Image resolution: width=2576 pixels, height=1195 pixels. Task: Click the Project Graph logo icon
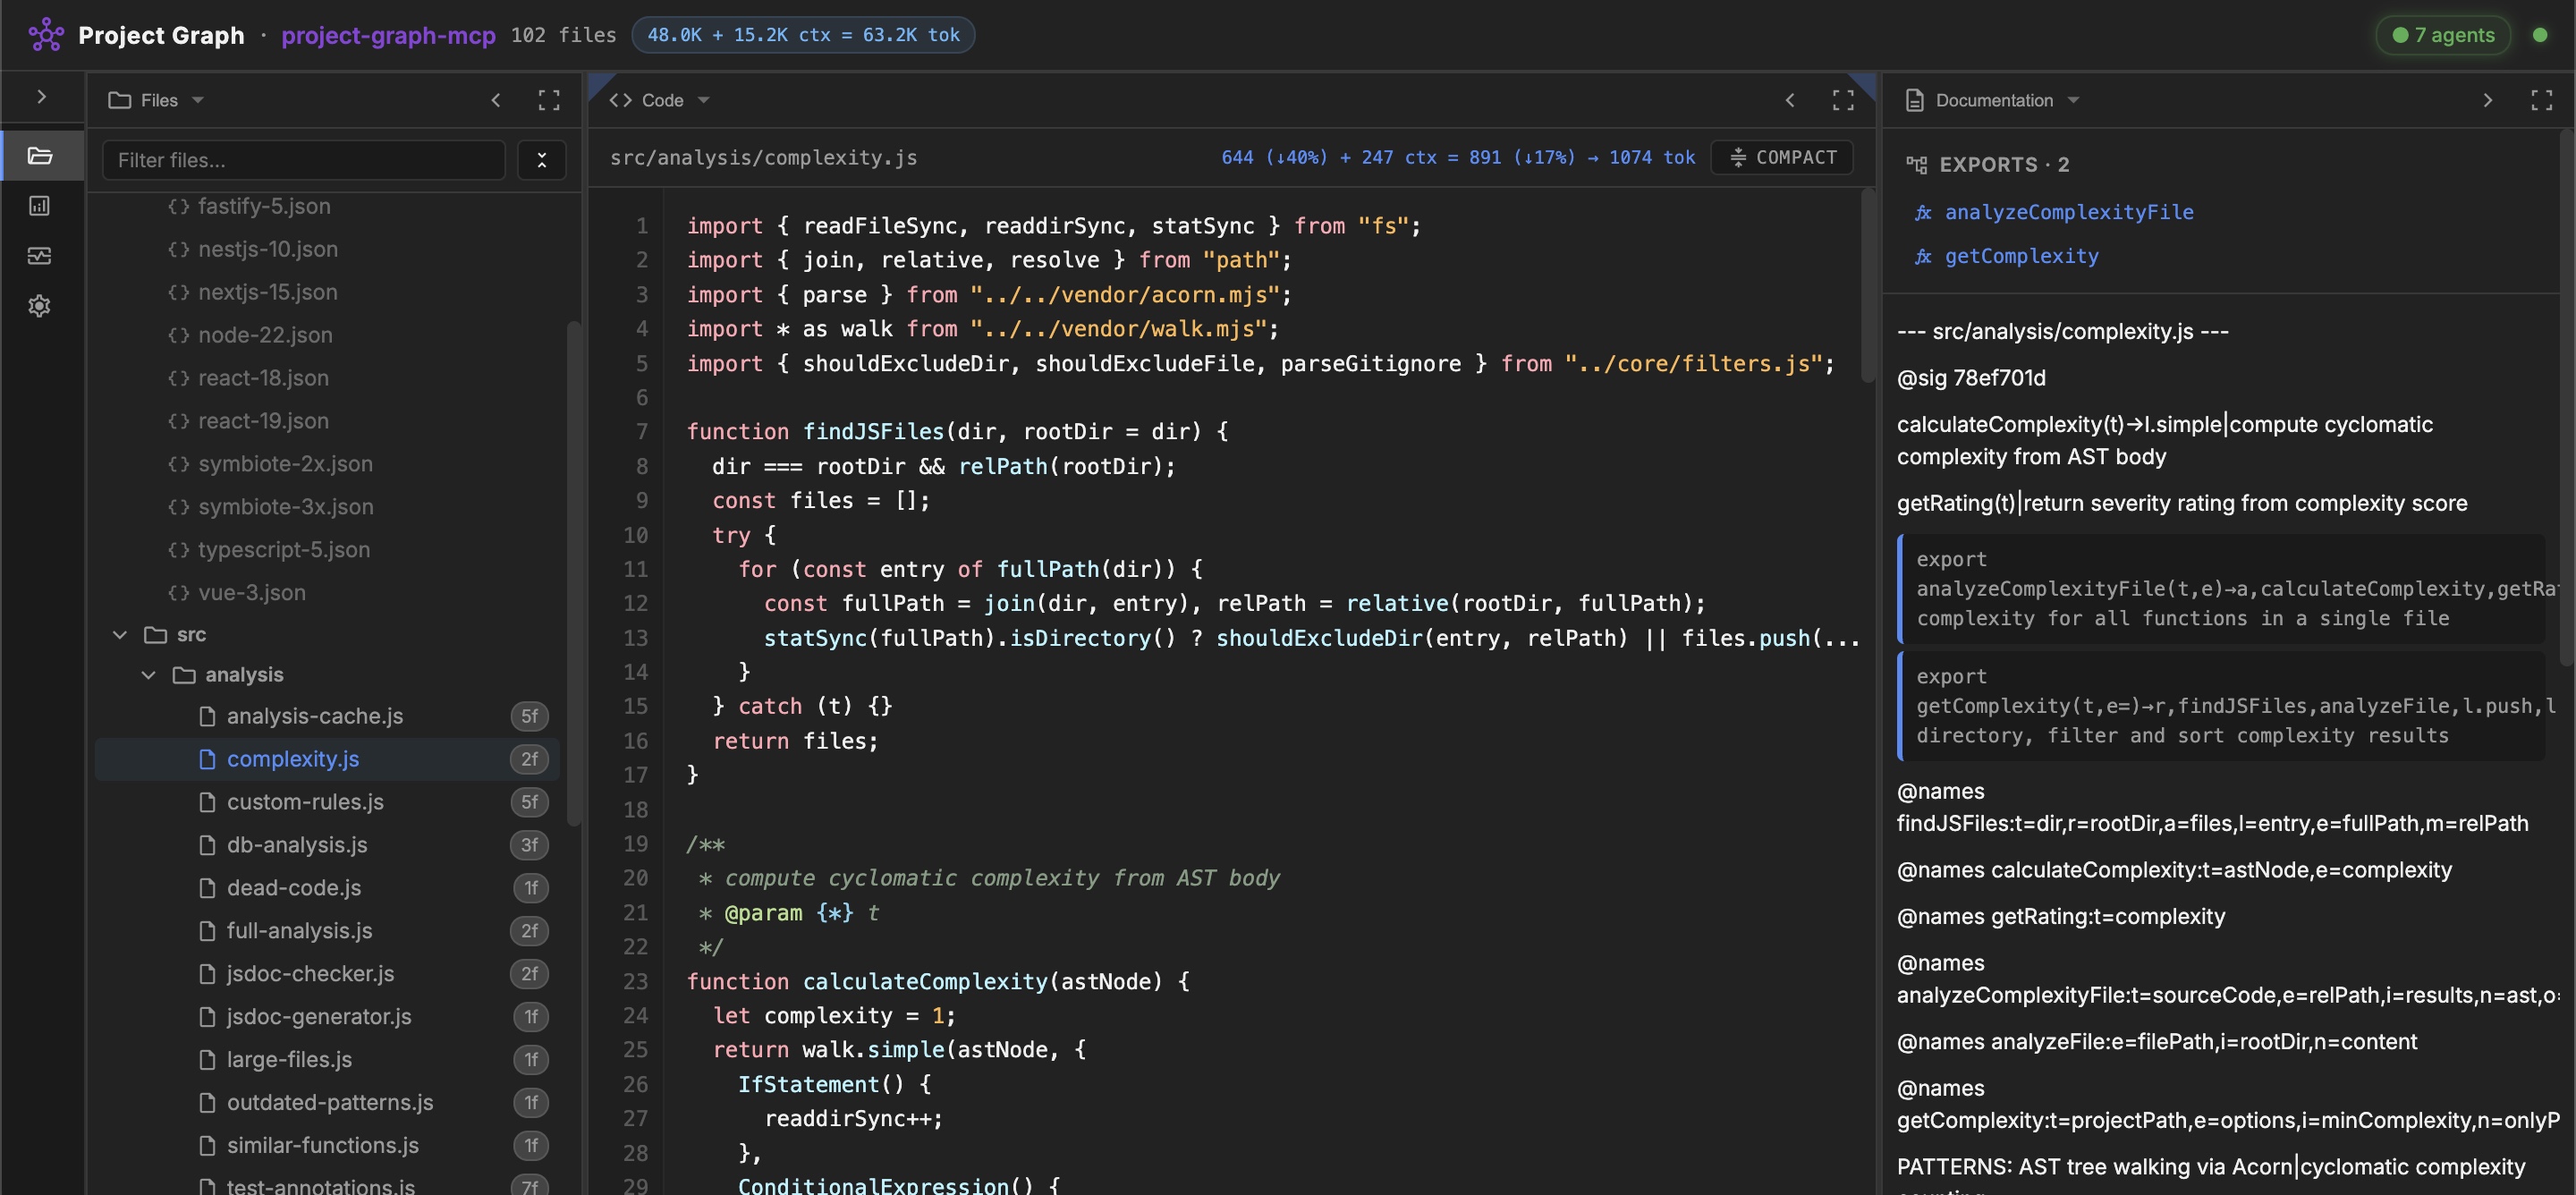pos(46,35)
